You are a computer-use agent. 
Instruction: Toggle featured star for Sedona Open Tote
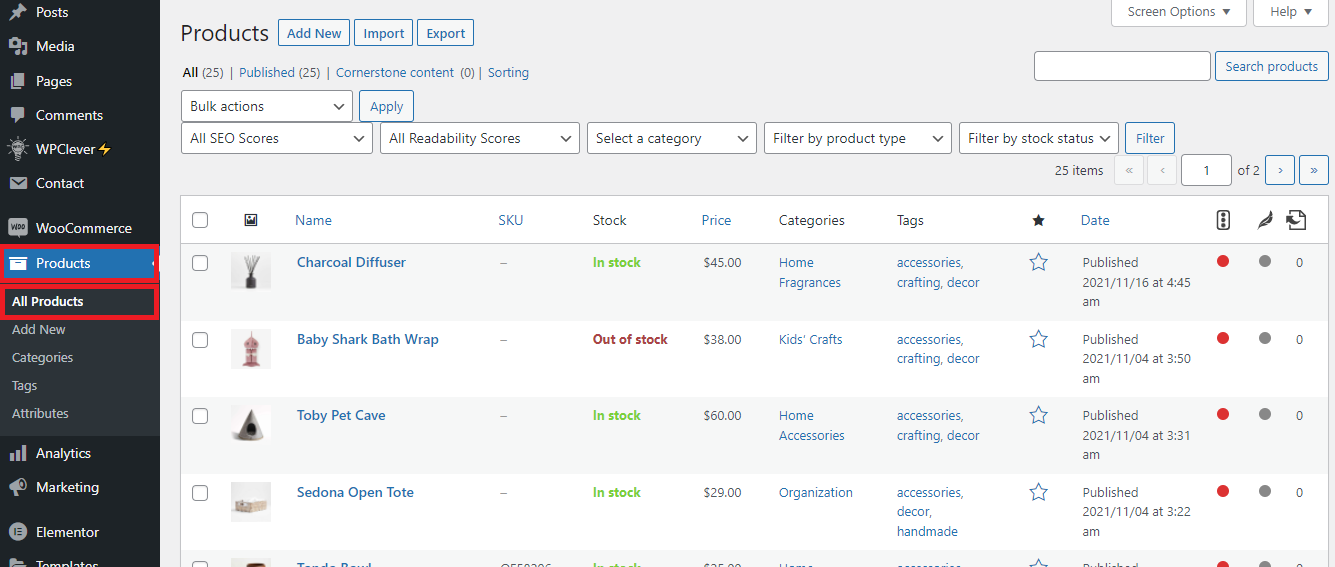click(x=1039, y=492)
